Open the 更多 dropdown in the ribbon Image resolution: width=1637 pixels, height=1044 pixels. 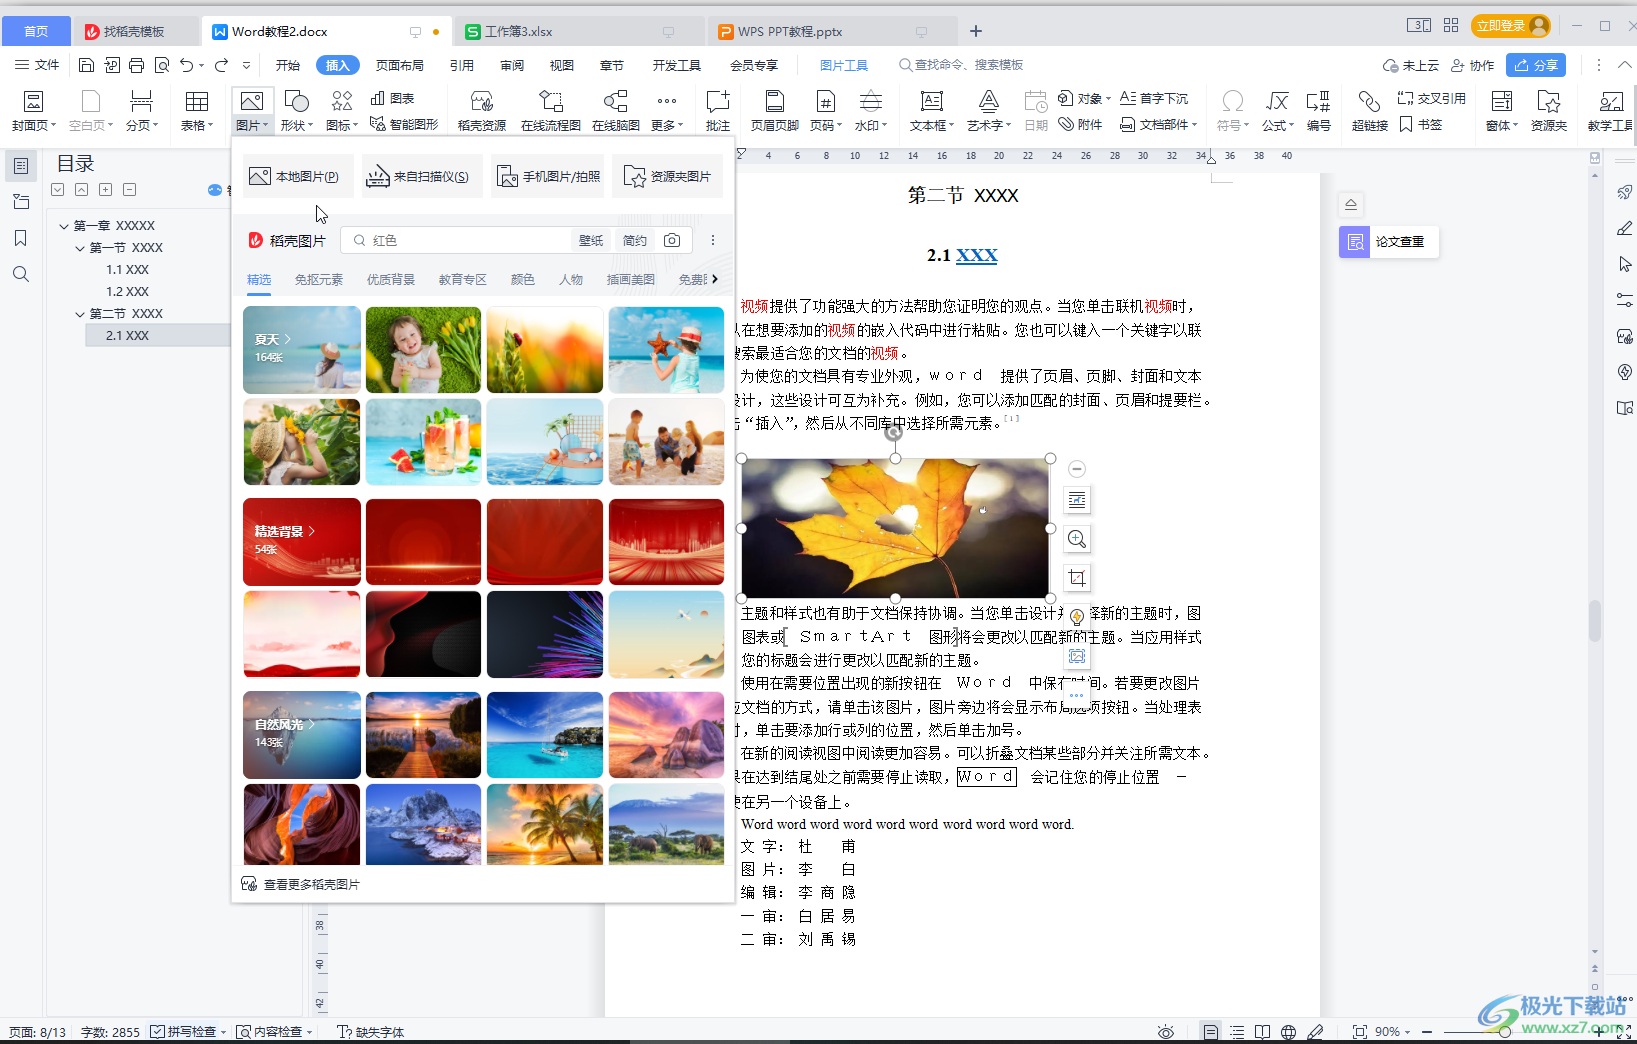pyautogui.click(x=666, y=110)
